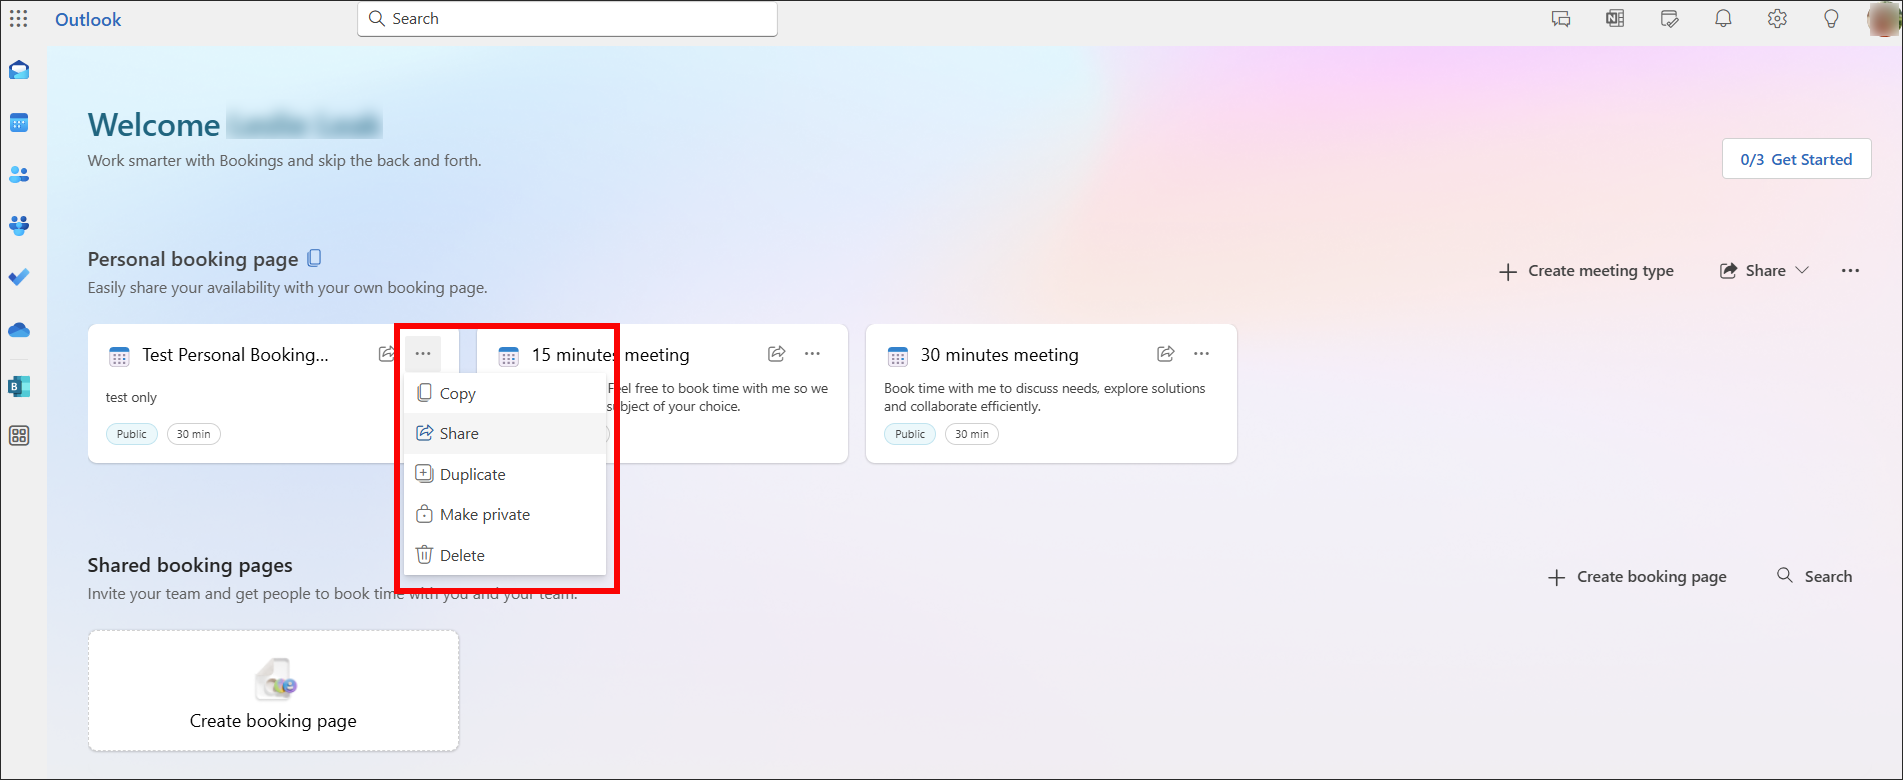Click the 0/3 Get Started button

click(x=1796, y=159)
